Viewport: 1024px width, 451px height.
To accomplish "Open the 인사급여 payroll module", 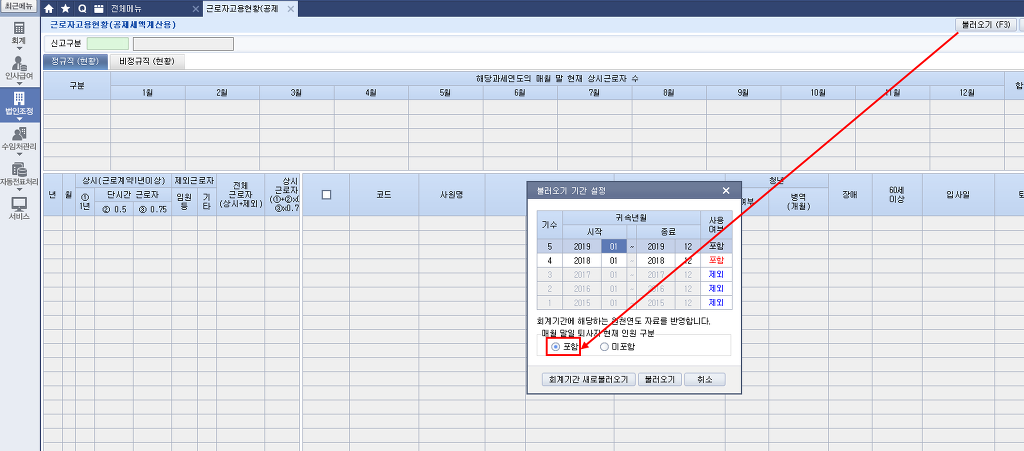I will 19,67.
